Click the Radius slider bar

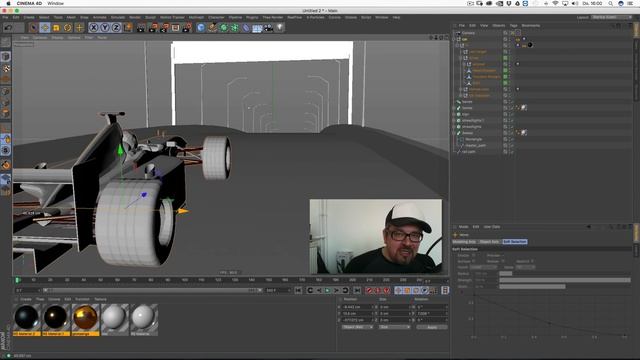pos(565,273)
